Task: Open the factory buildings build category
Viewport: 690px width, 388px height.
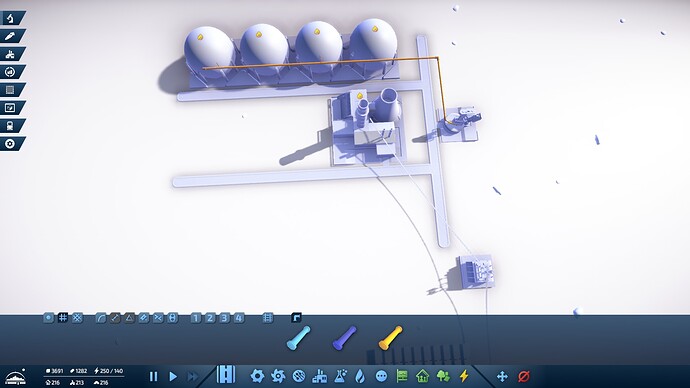Action: [319, 377]
